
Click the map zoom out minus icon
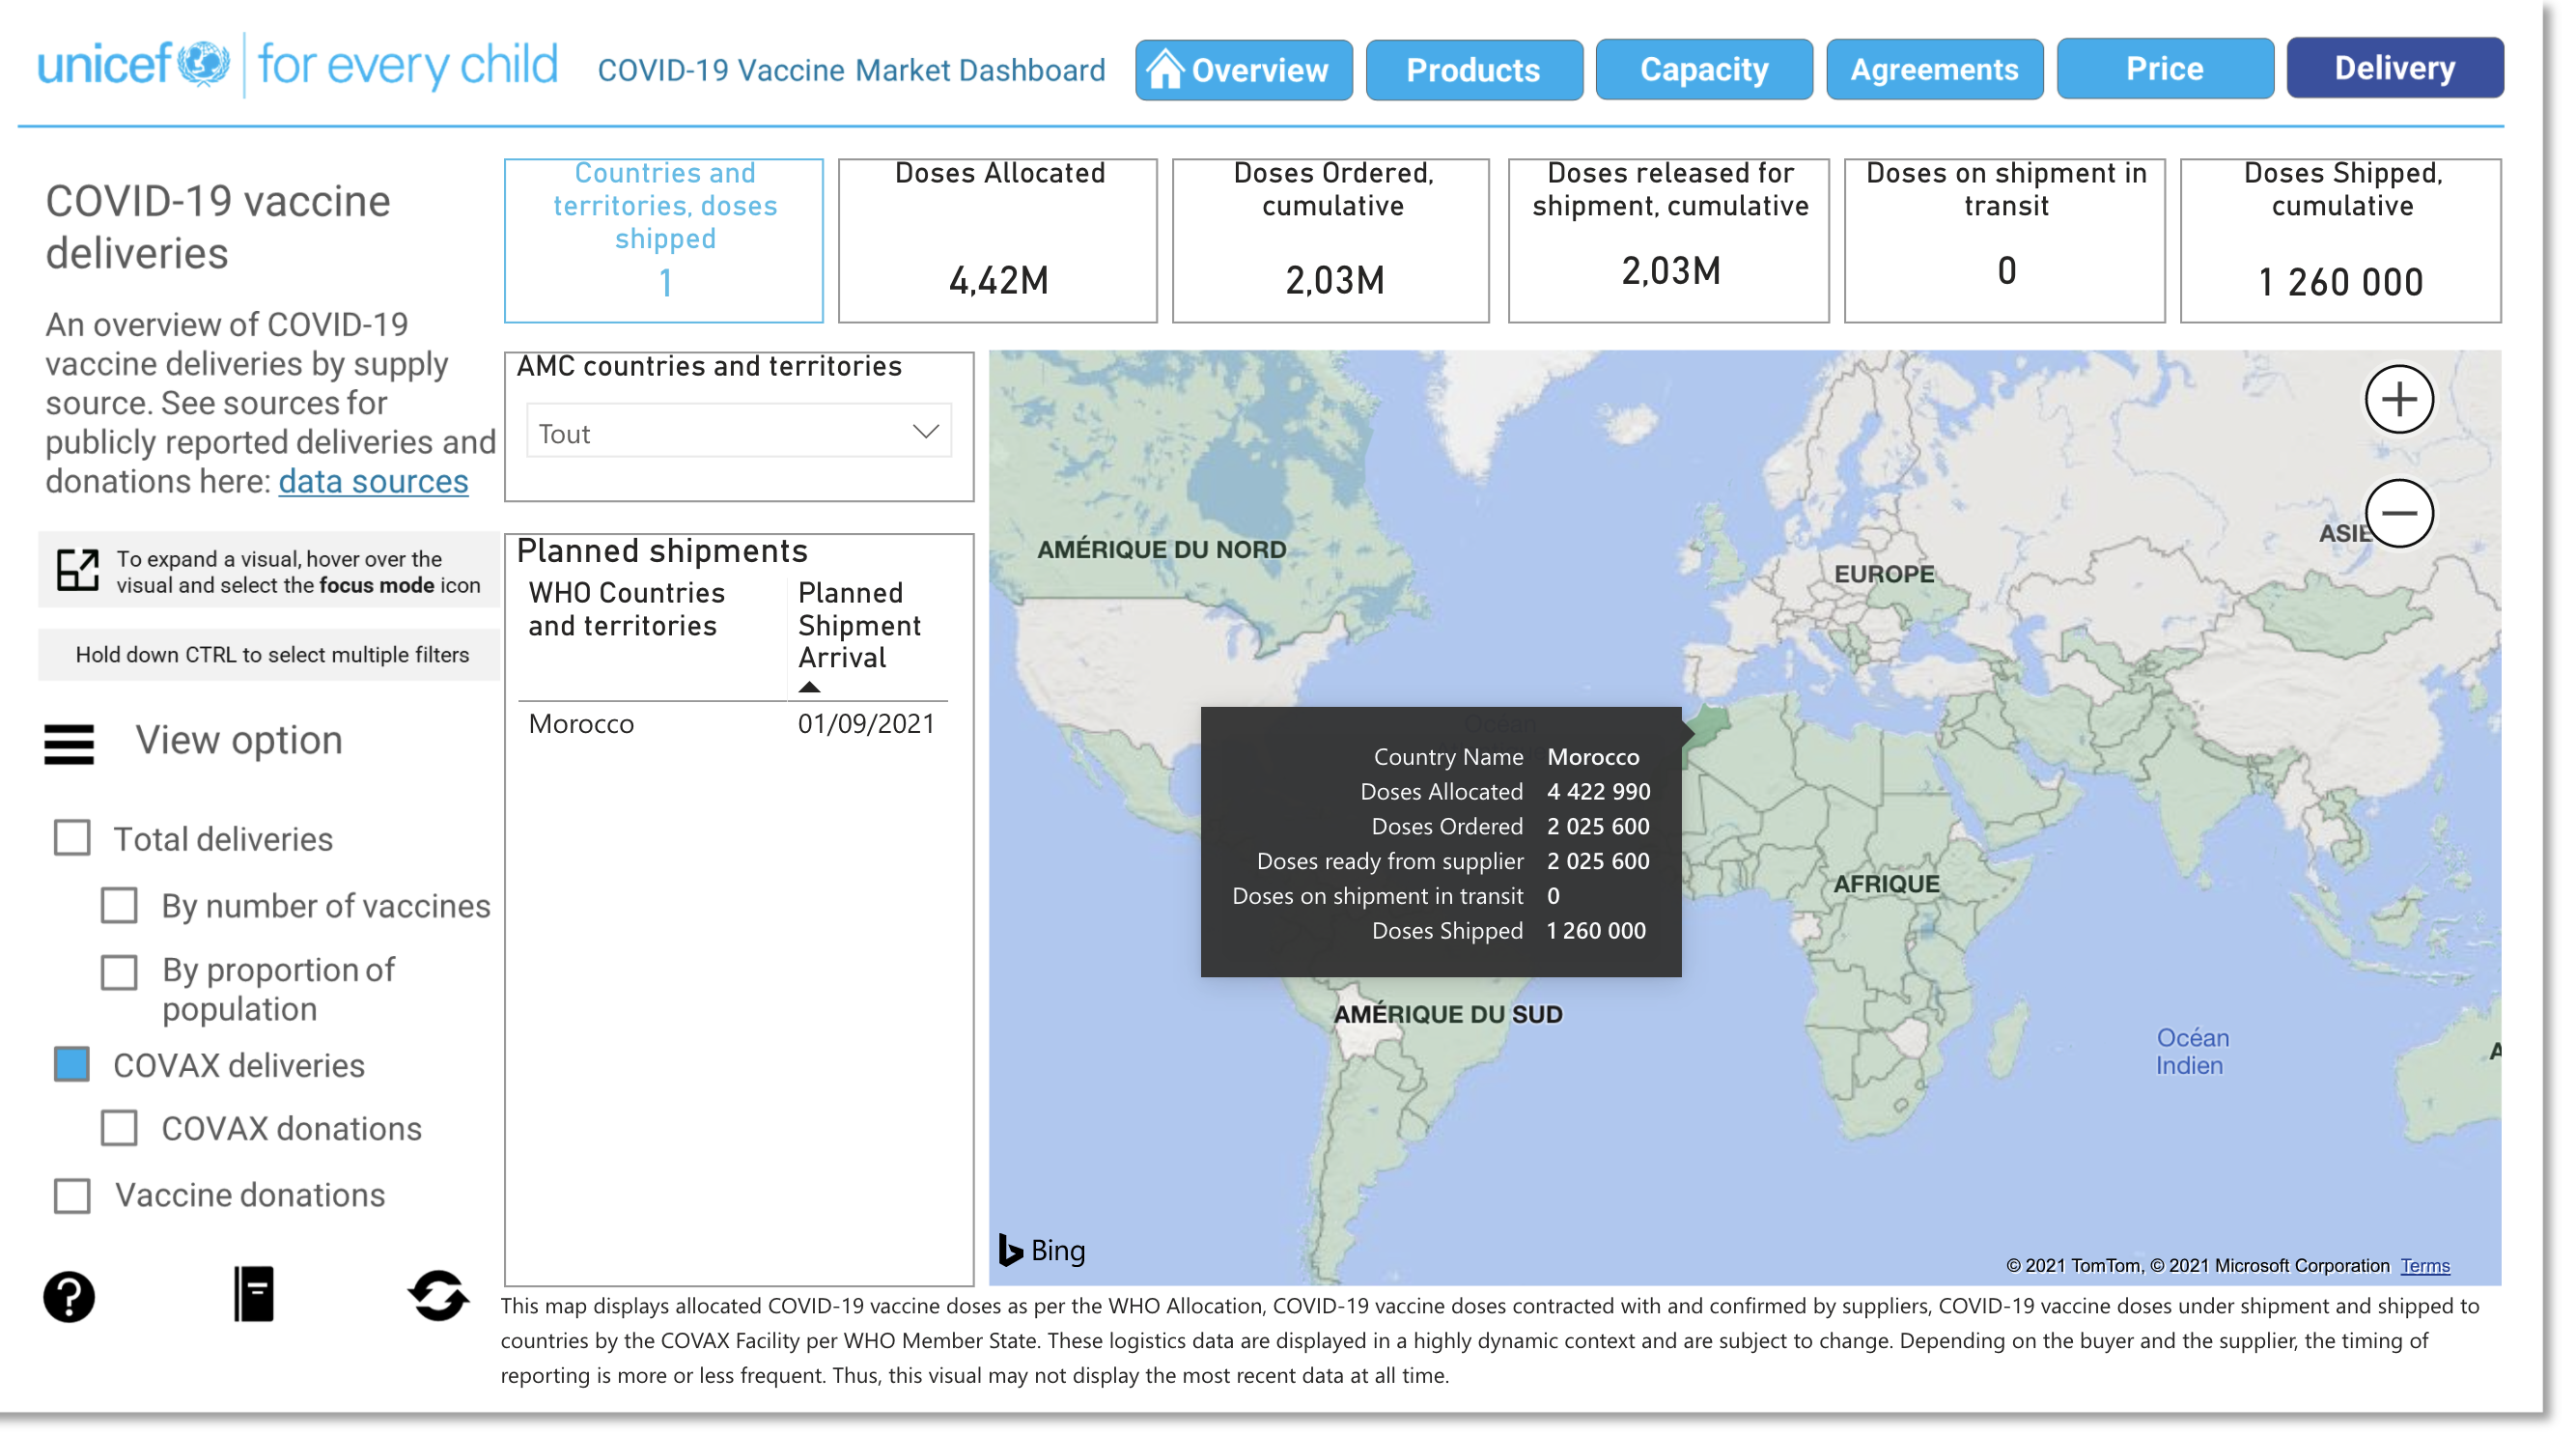point(2398,514)
